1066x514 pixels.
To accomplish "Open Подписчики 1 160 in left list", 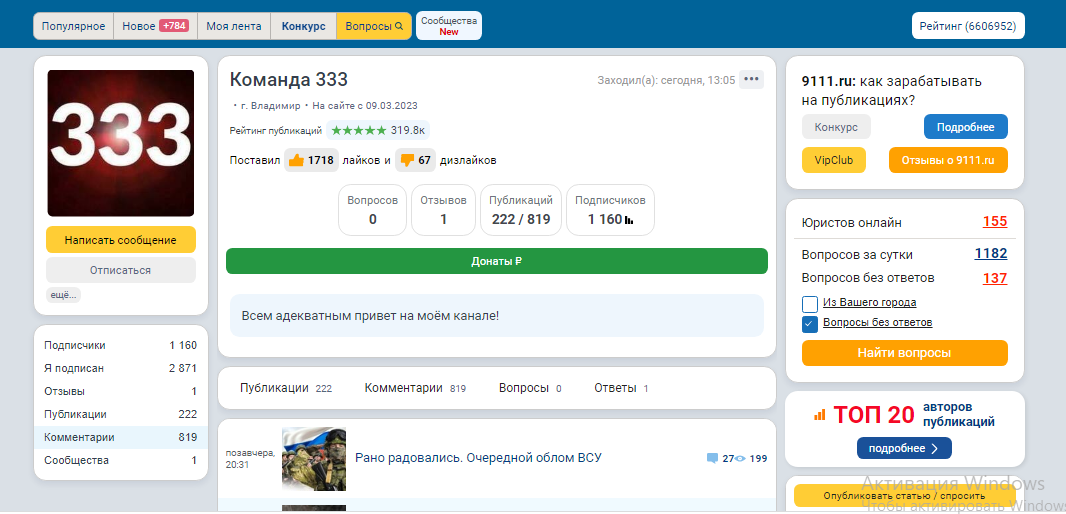I will coord(121,345).
